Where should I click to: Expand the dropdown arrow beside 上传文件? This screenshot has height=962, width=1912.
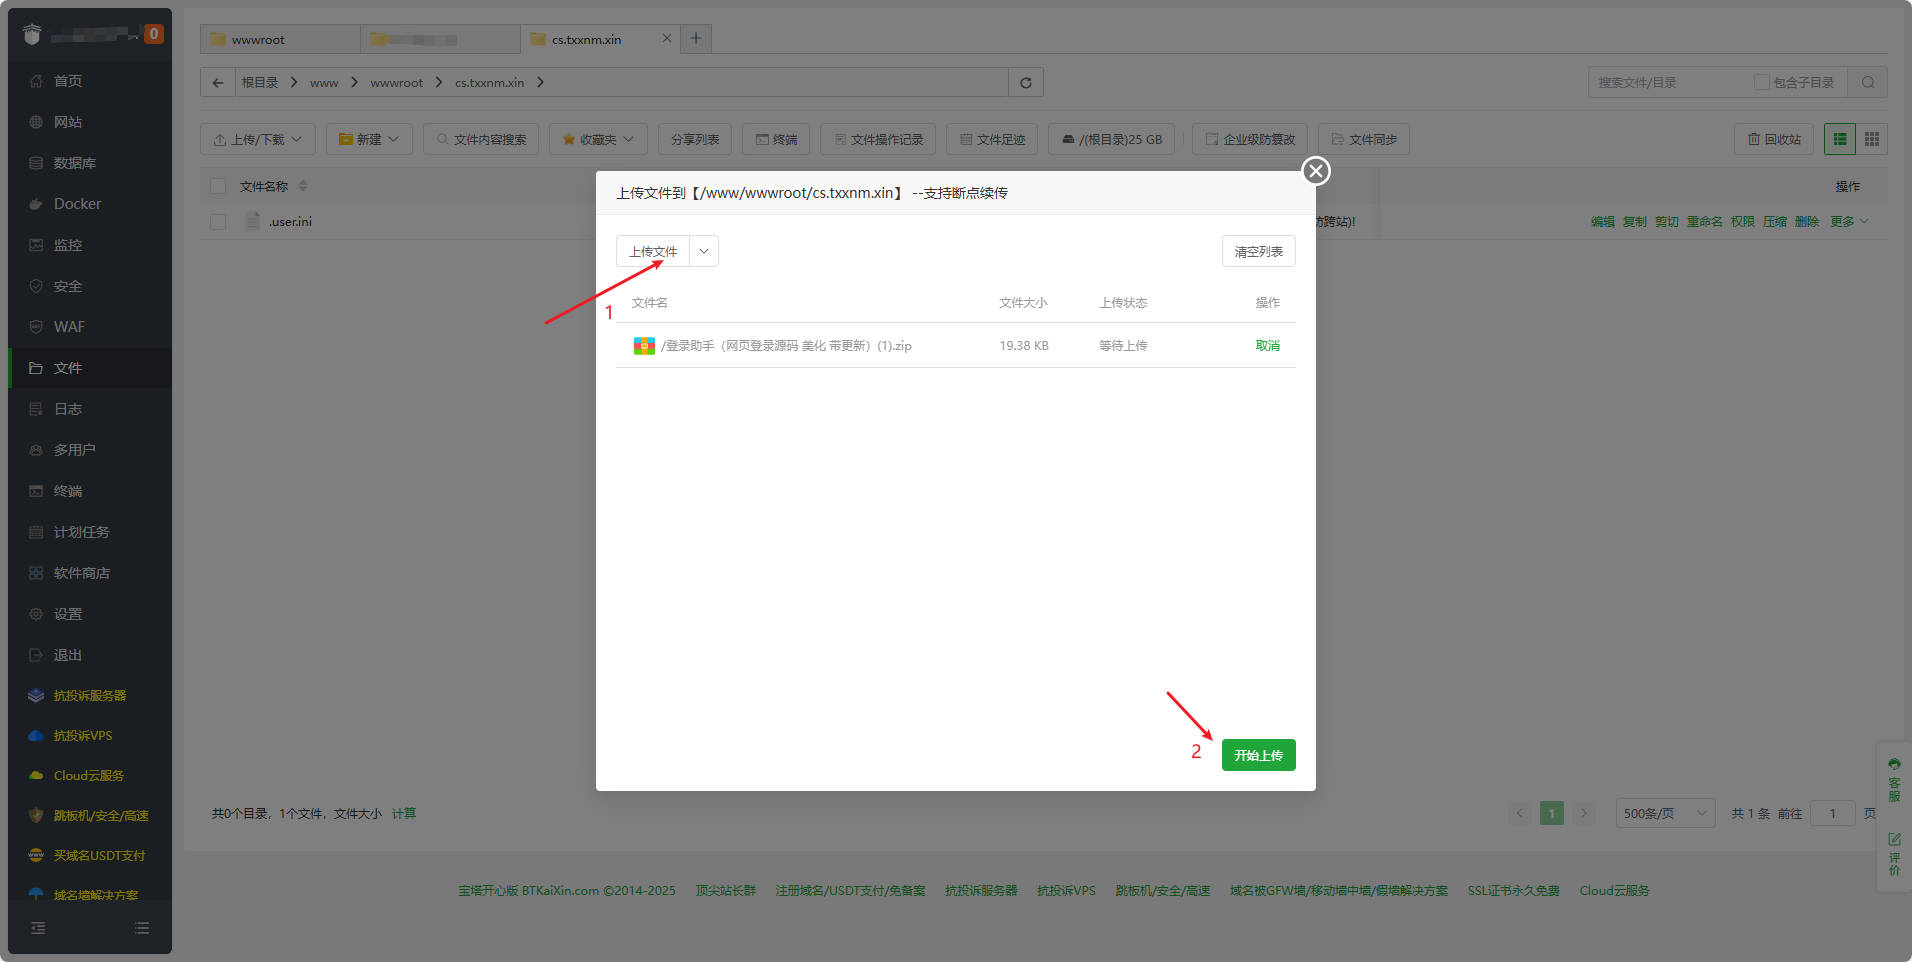[704, 252]
